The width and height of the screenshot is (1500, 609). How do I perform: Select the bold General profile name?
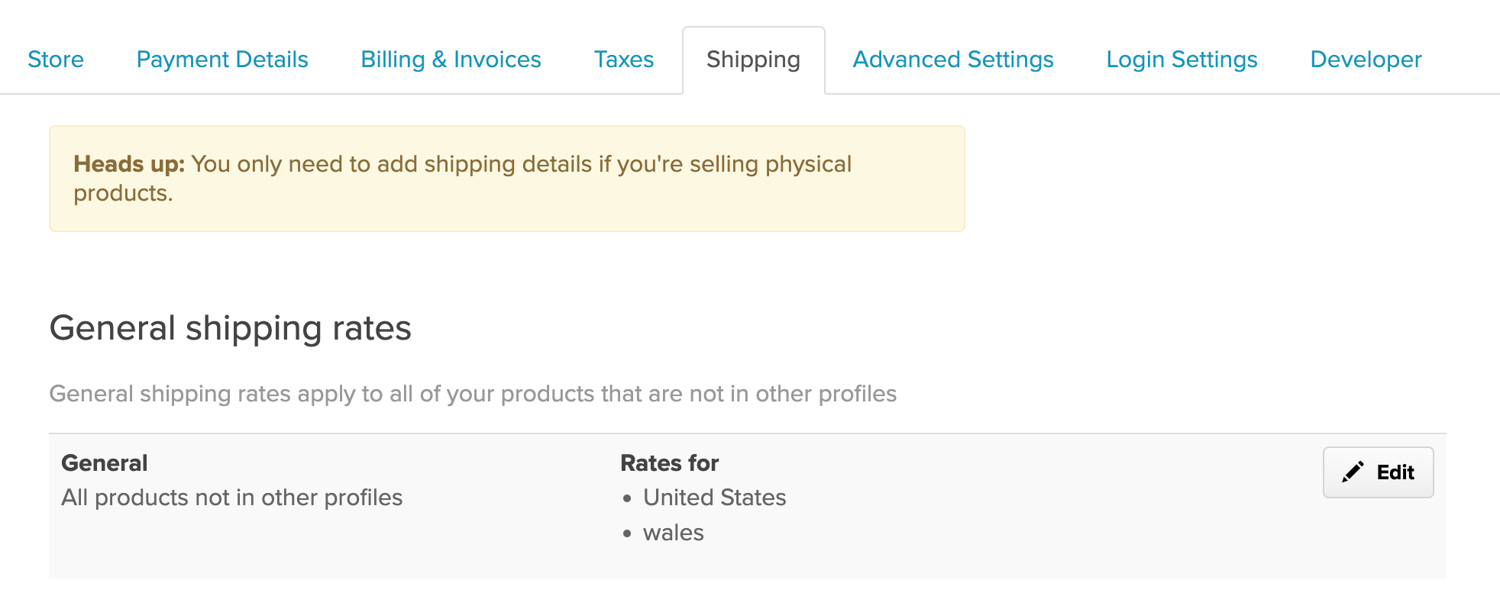(x=104, y=463)
